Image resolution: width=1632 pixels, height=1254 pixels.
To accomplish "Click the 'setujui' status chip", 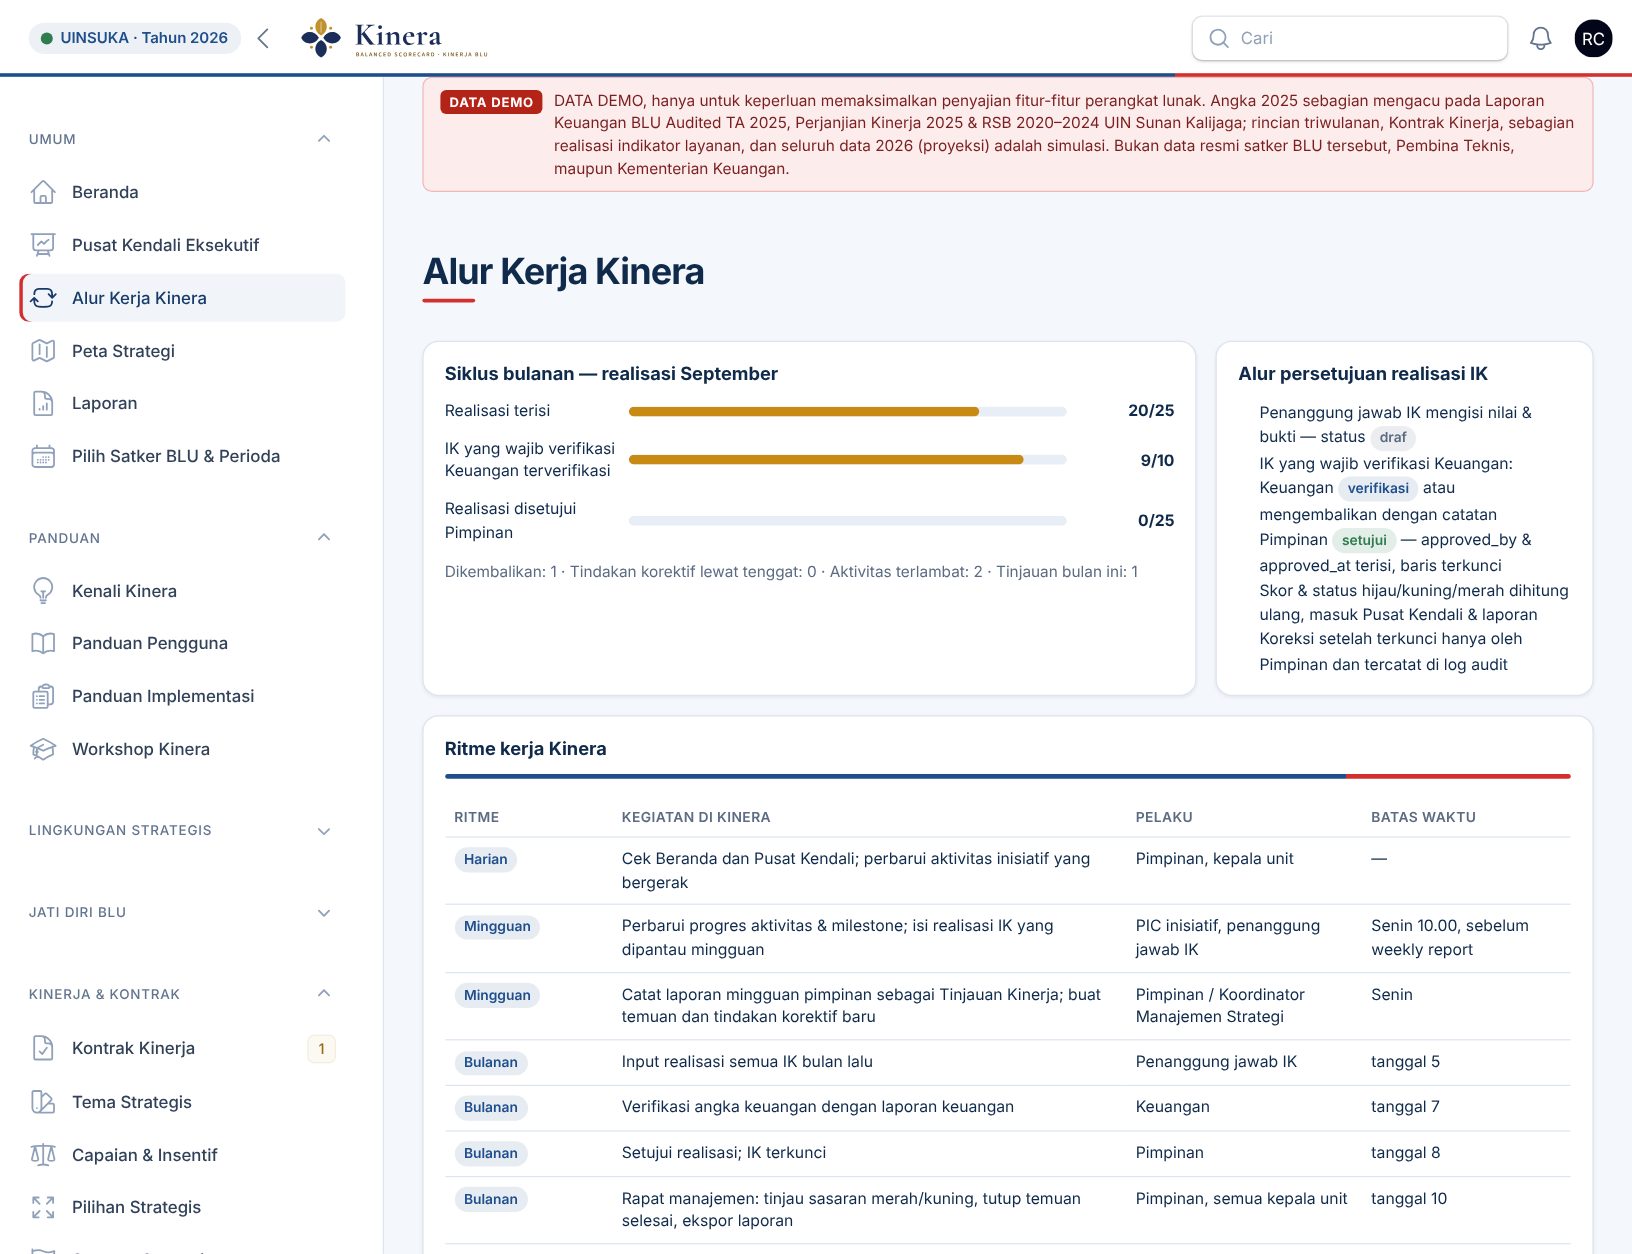I will pyautogui.click(x=1364, y=540).
